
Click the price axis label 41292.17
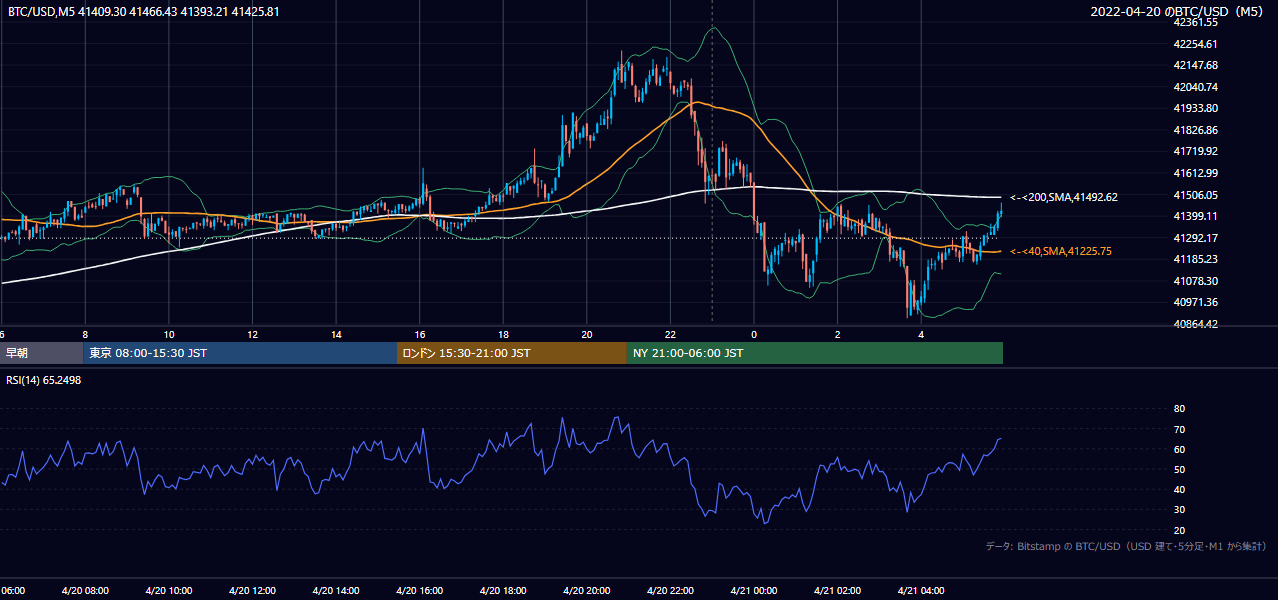click(x=1197, y=238)
